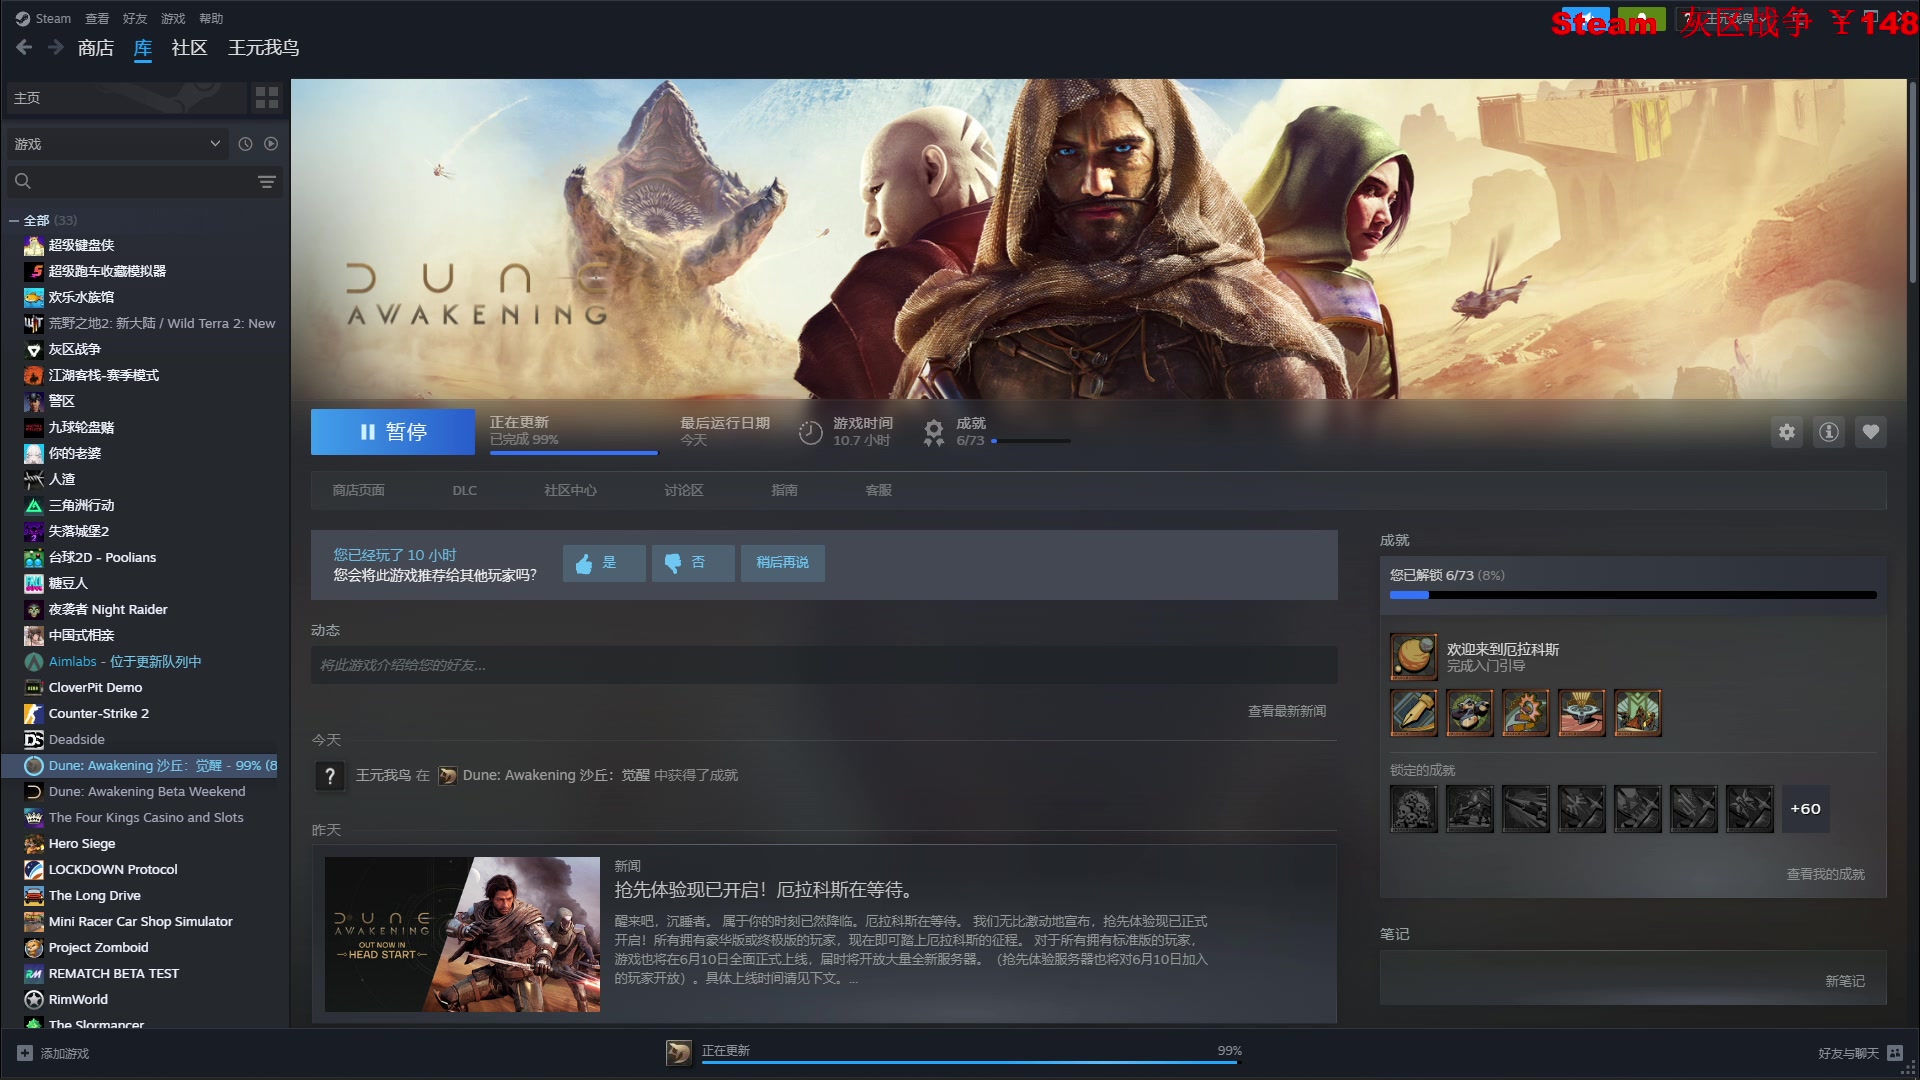The image size is (1920, 1080).
Task: Open friends and chat icon
Action: (1895, 1053)
